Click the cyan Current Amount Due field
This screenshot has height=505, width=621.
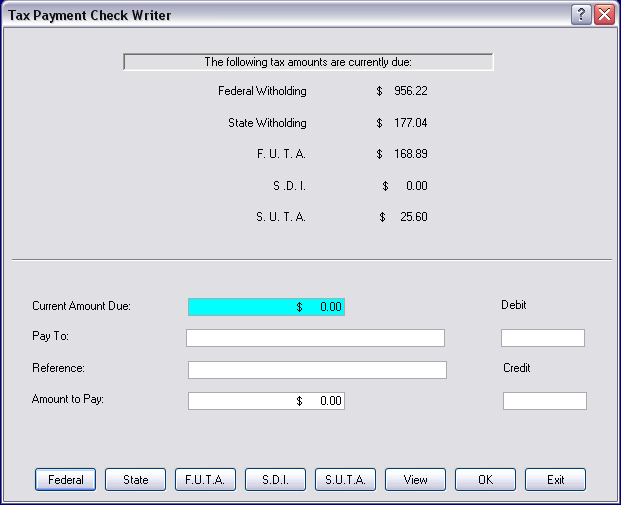pos(266,307)
